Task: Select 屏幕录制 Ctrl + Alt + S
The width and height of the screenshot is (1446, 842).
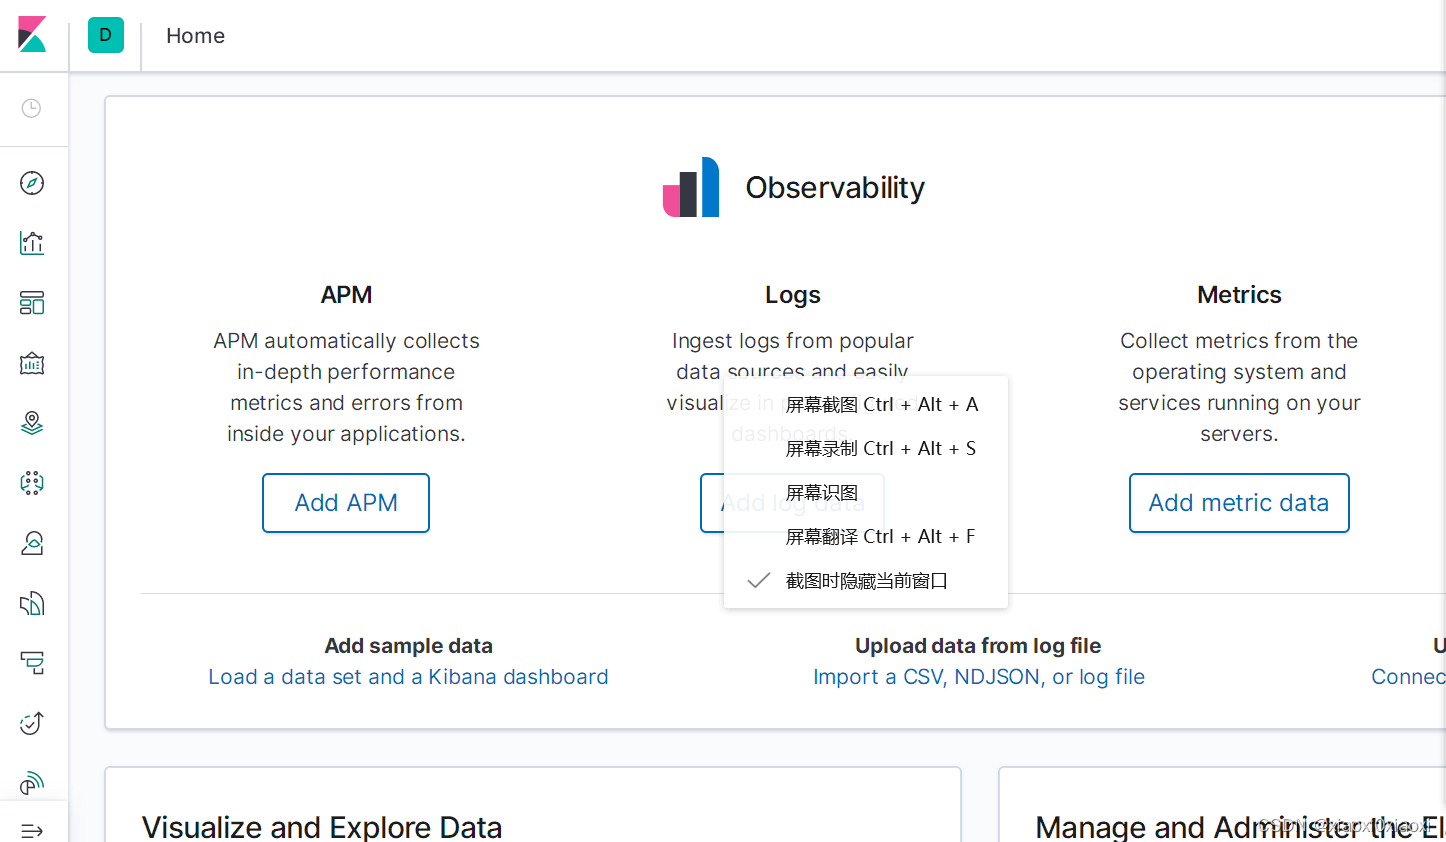Action: 866,448
